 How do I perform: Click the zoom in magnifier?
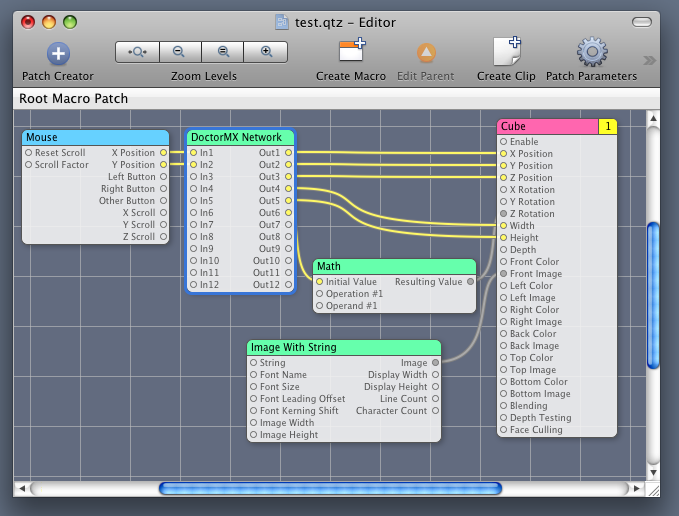(x=265, y=52)
